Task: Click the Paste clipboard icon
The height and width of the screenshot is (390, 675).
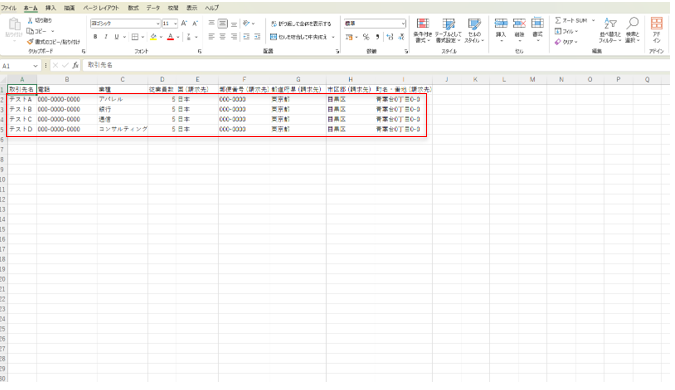Action: pos(14,24)
